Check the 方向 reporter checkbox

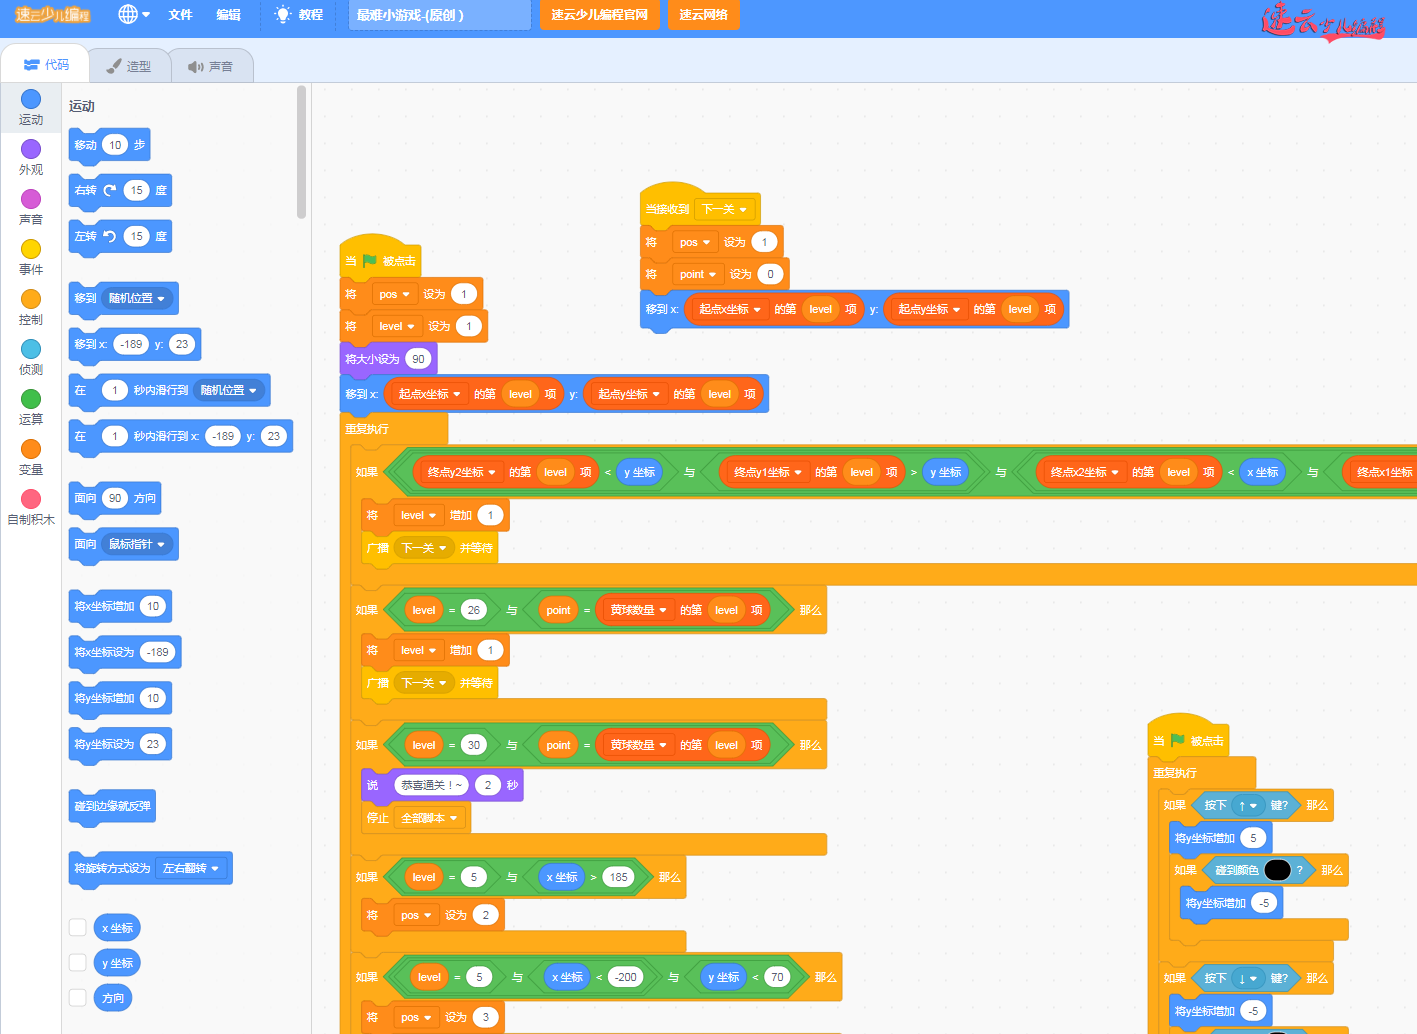click(x=77, y=997)
